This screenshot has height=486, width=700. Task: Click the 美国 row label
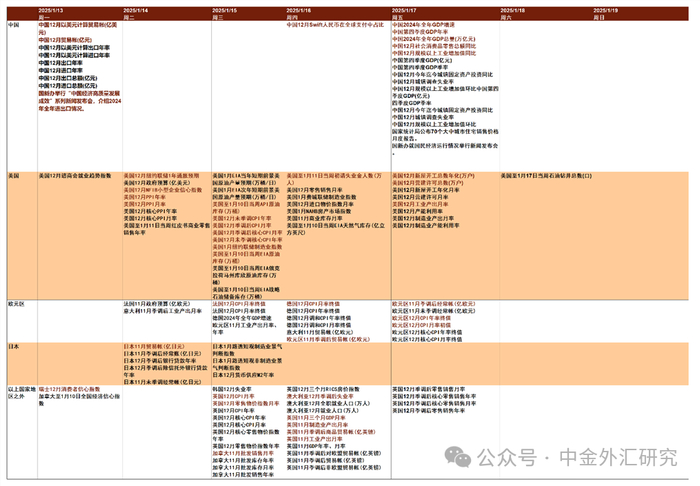pyautogui.click(x=14, y=176)
